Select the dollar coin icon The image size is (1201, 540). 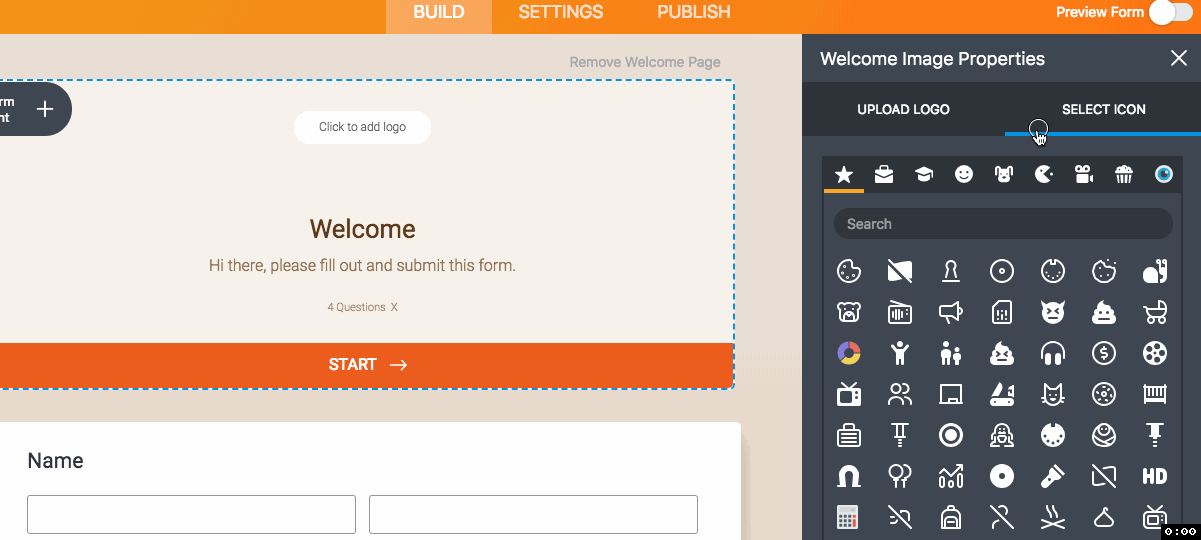(1104, 353)
